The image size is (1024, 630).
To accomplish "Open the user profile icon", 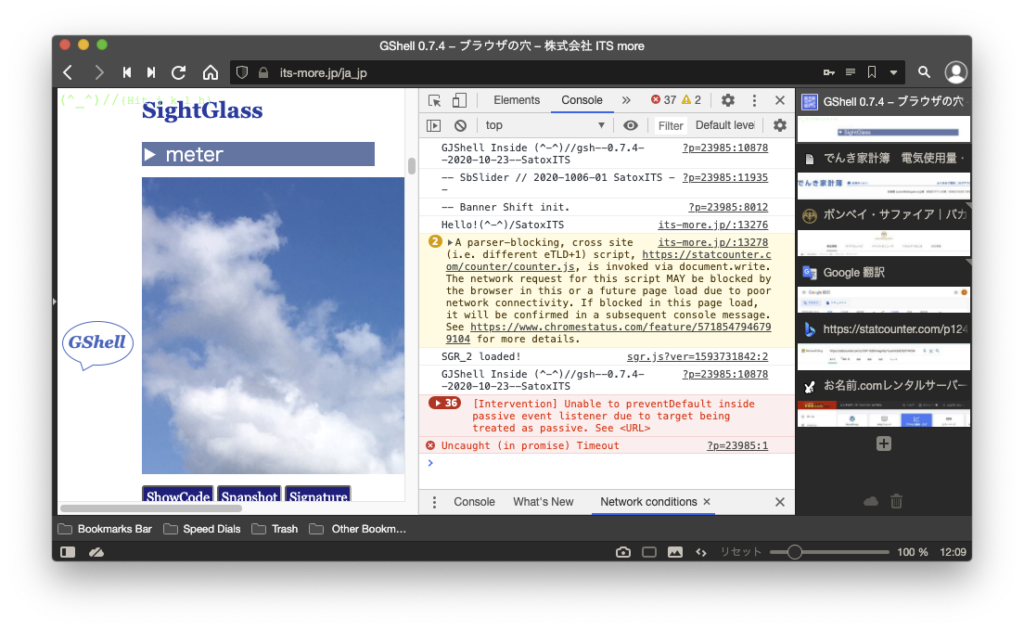I will click(956, 72).
